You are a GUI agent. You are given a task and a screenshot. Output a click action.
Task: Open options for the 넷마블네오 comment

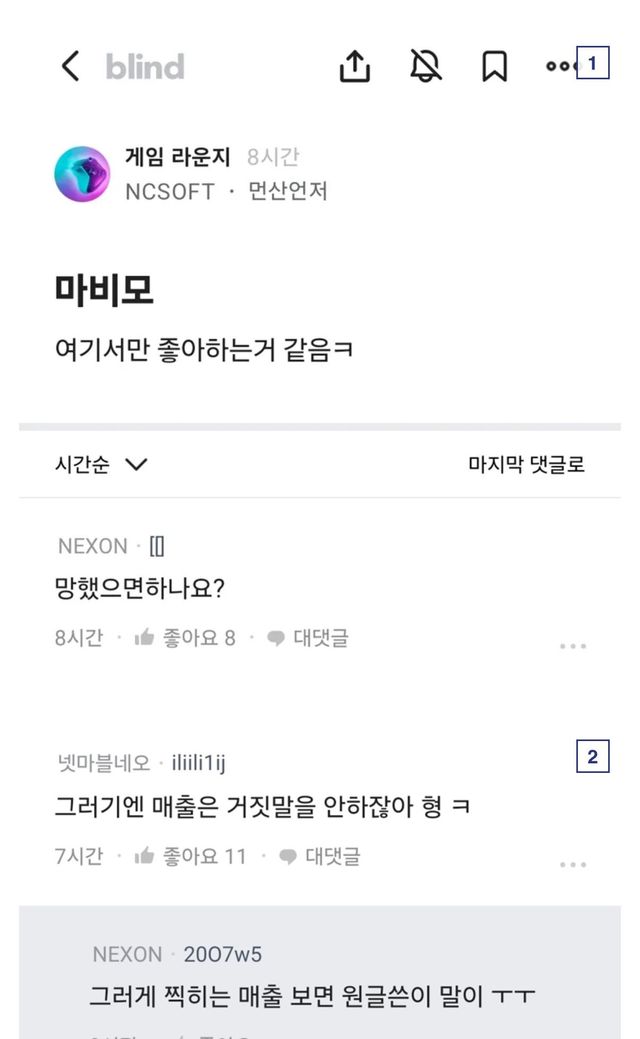[573, 864]
